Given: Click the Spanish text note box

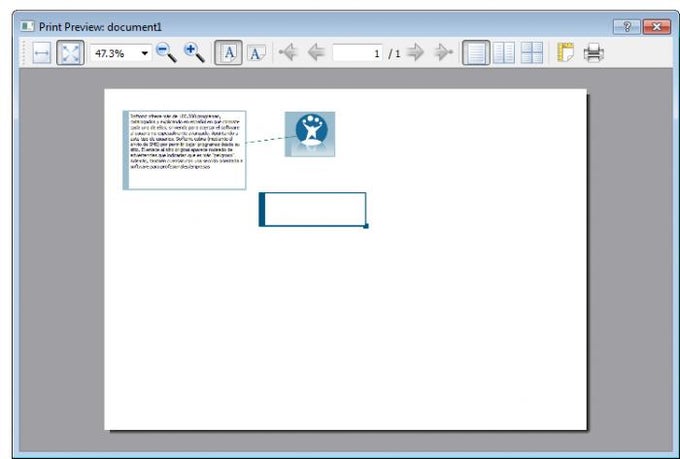Looking at the screenshot, I should pos(184,150).
